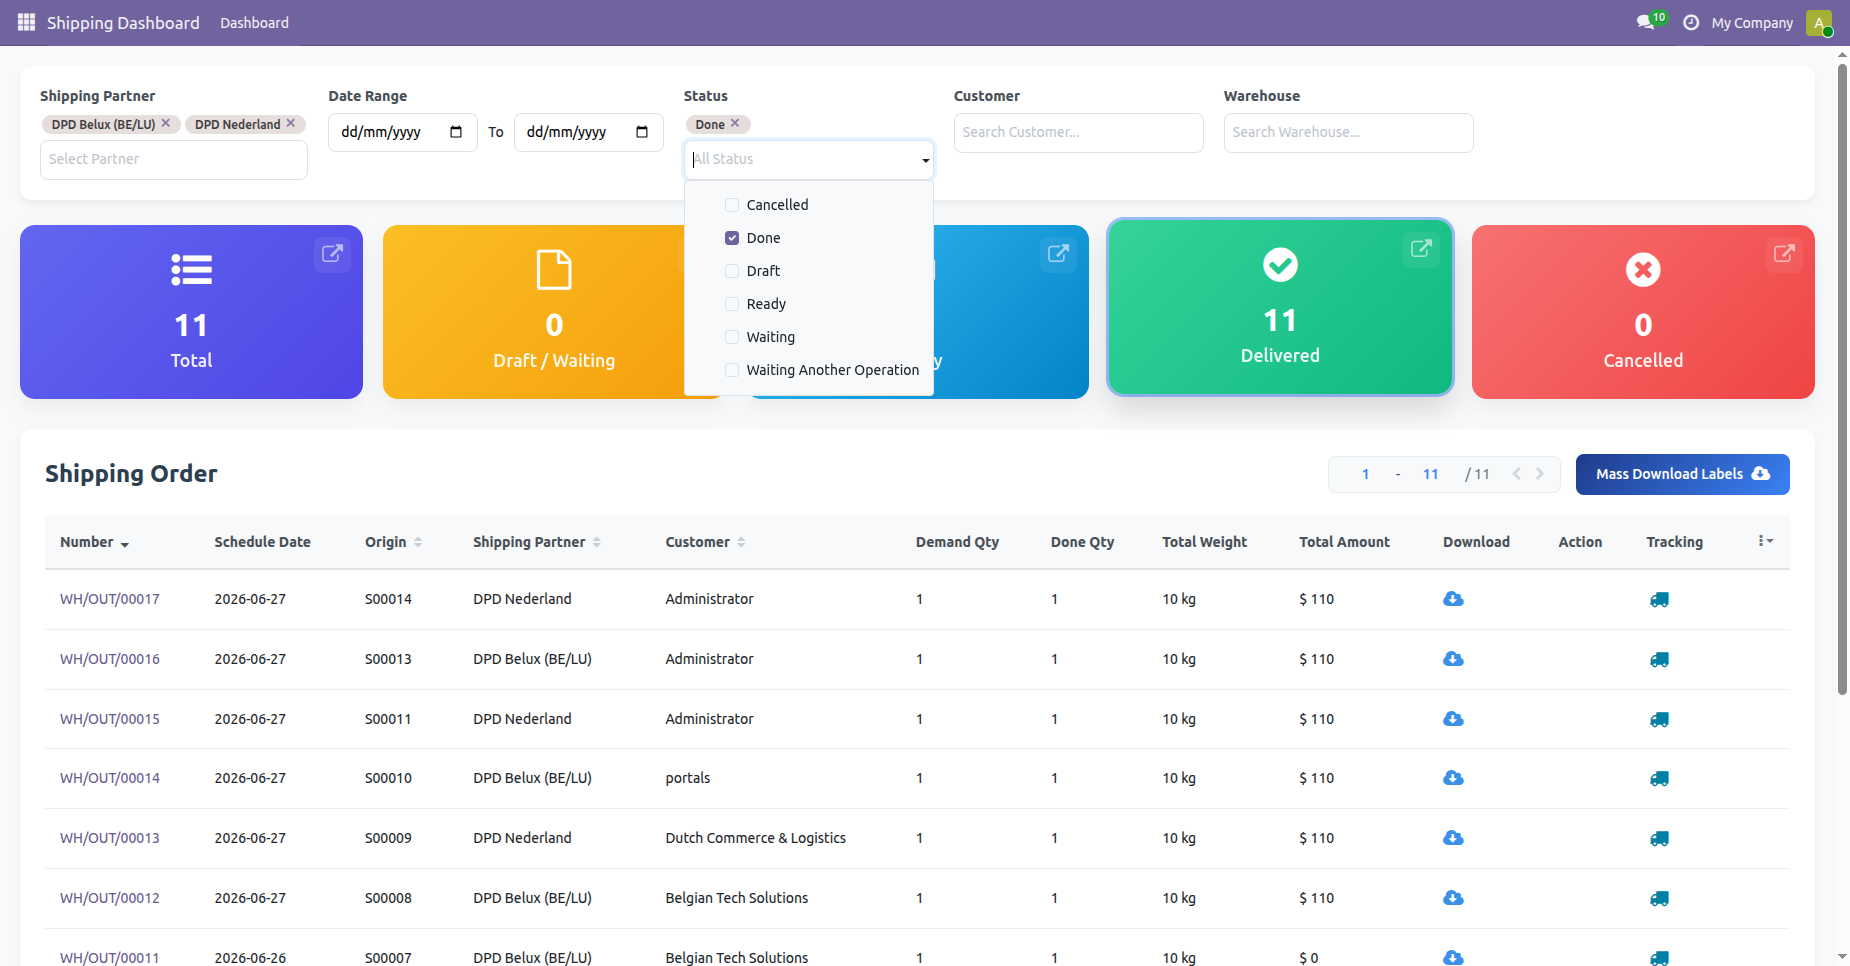Click the activities clock icon
Screen dimensions: 1850x966
coord(1691,22)
